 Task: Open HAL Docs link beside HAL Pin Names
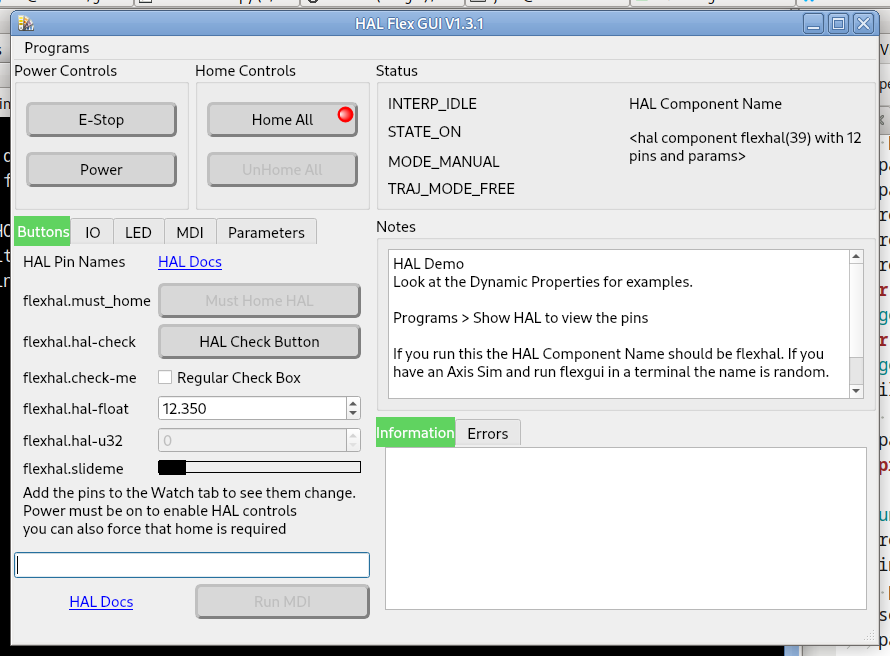pyautogui.click(x=190, y=262)
